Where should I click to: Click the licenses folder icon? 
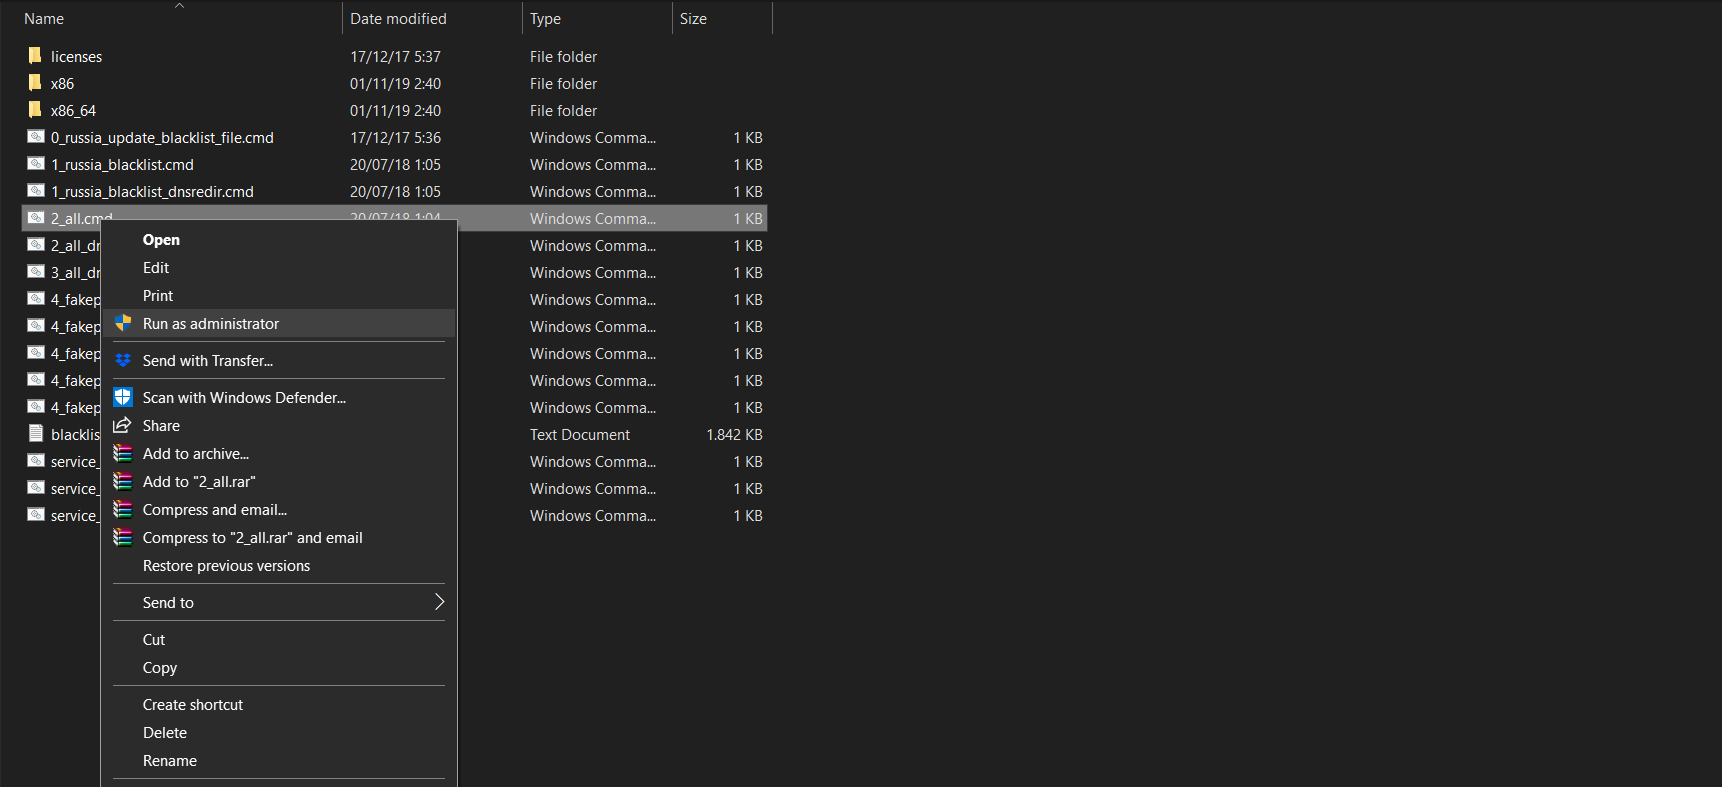[x=35, y=56]
